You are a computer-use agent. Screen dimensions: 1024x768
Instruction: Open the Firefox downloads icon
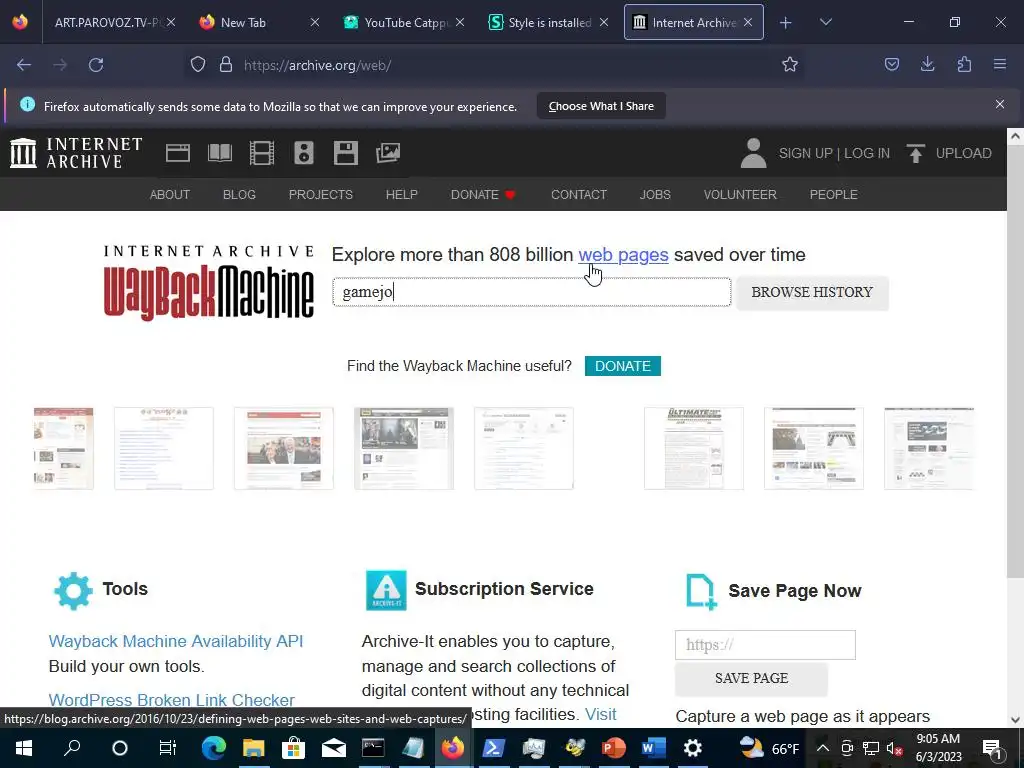[927, 64]
